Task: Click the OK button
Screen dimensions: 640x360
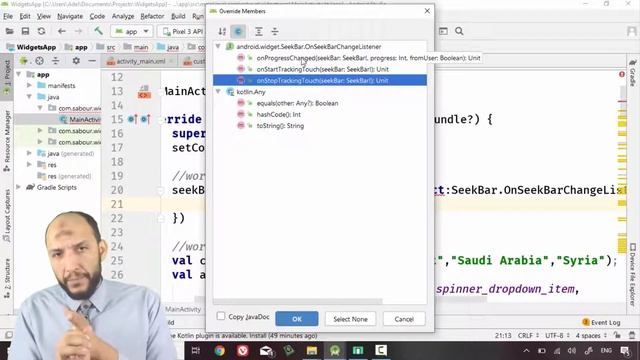Action: point(297,319)
